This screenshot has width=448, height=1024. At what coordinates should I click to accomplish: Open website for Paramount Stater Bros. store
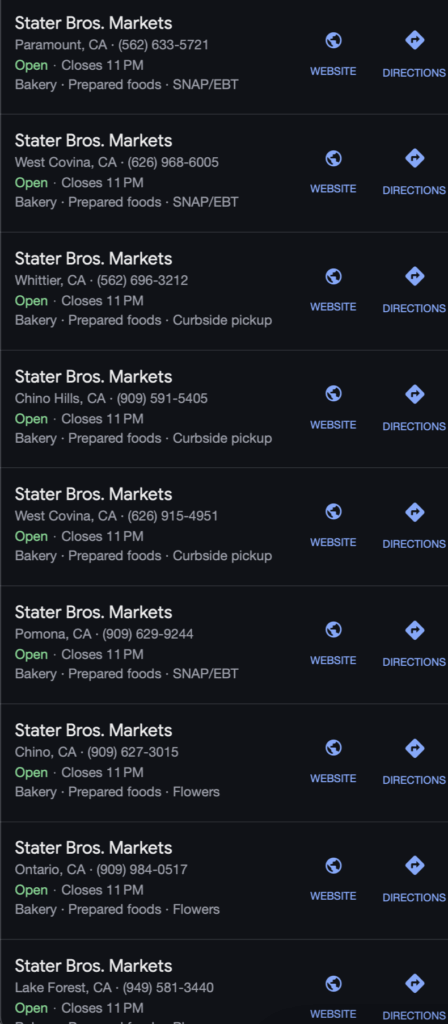[333, 54]
